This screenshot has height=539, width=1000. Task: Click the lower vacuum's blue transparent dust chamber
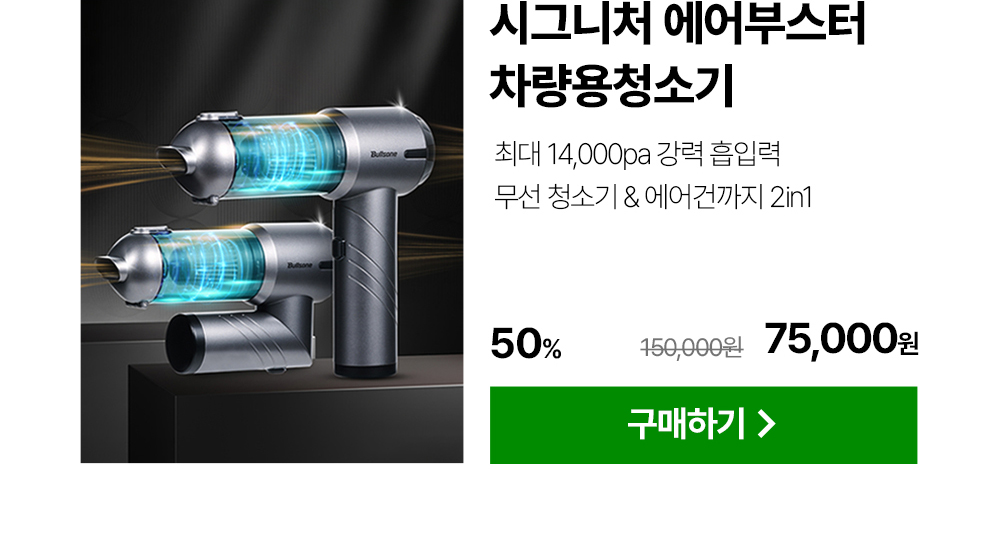pos(210,263)
